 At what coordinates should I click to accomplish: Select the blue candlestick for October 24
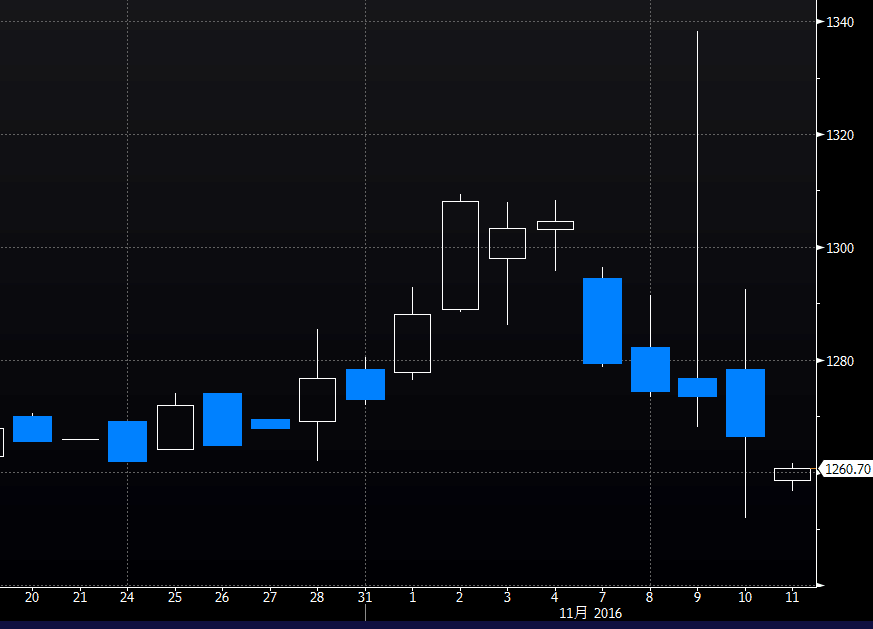coord(127,441)
